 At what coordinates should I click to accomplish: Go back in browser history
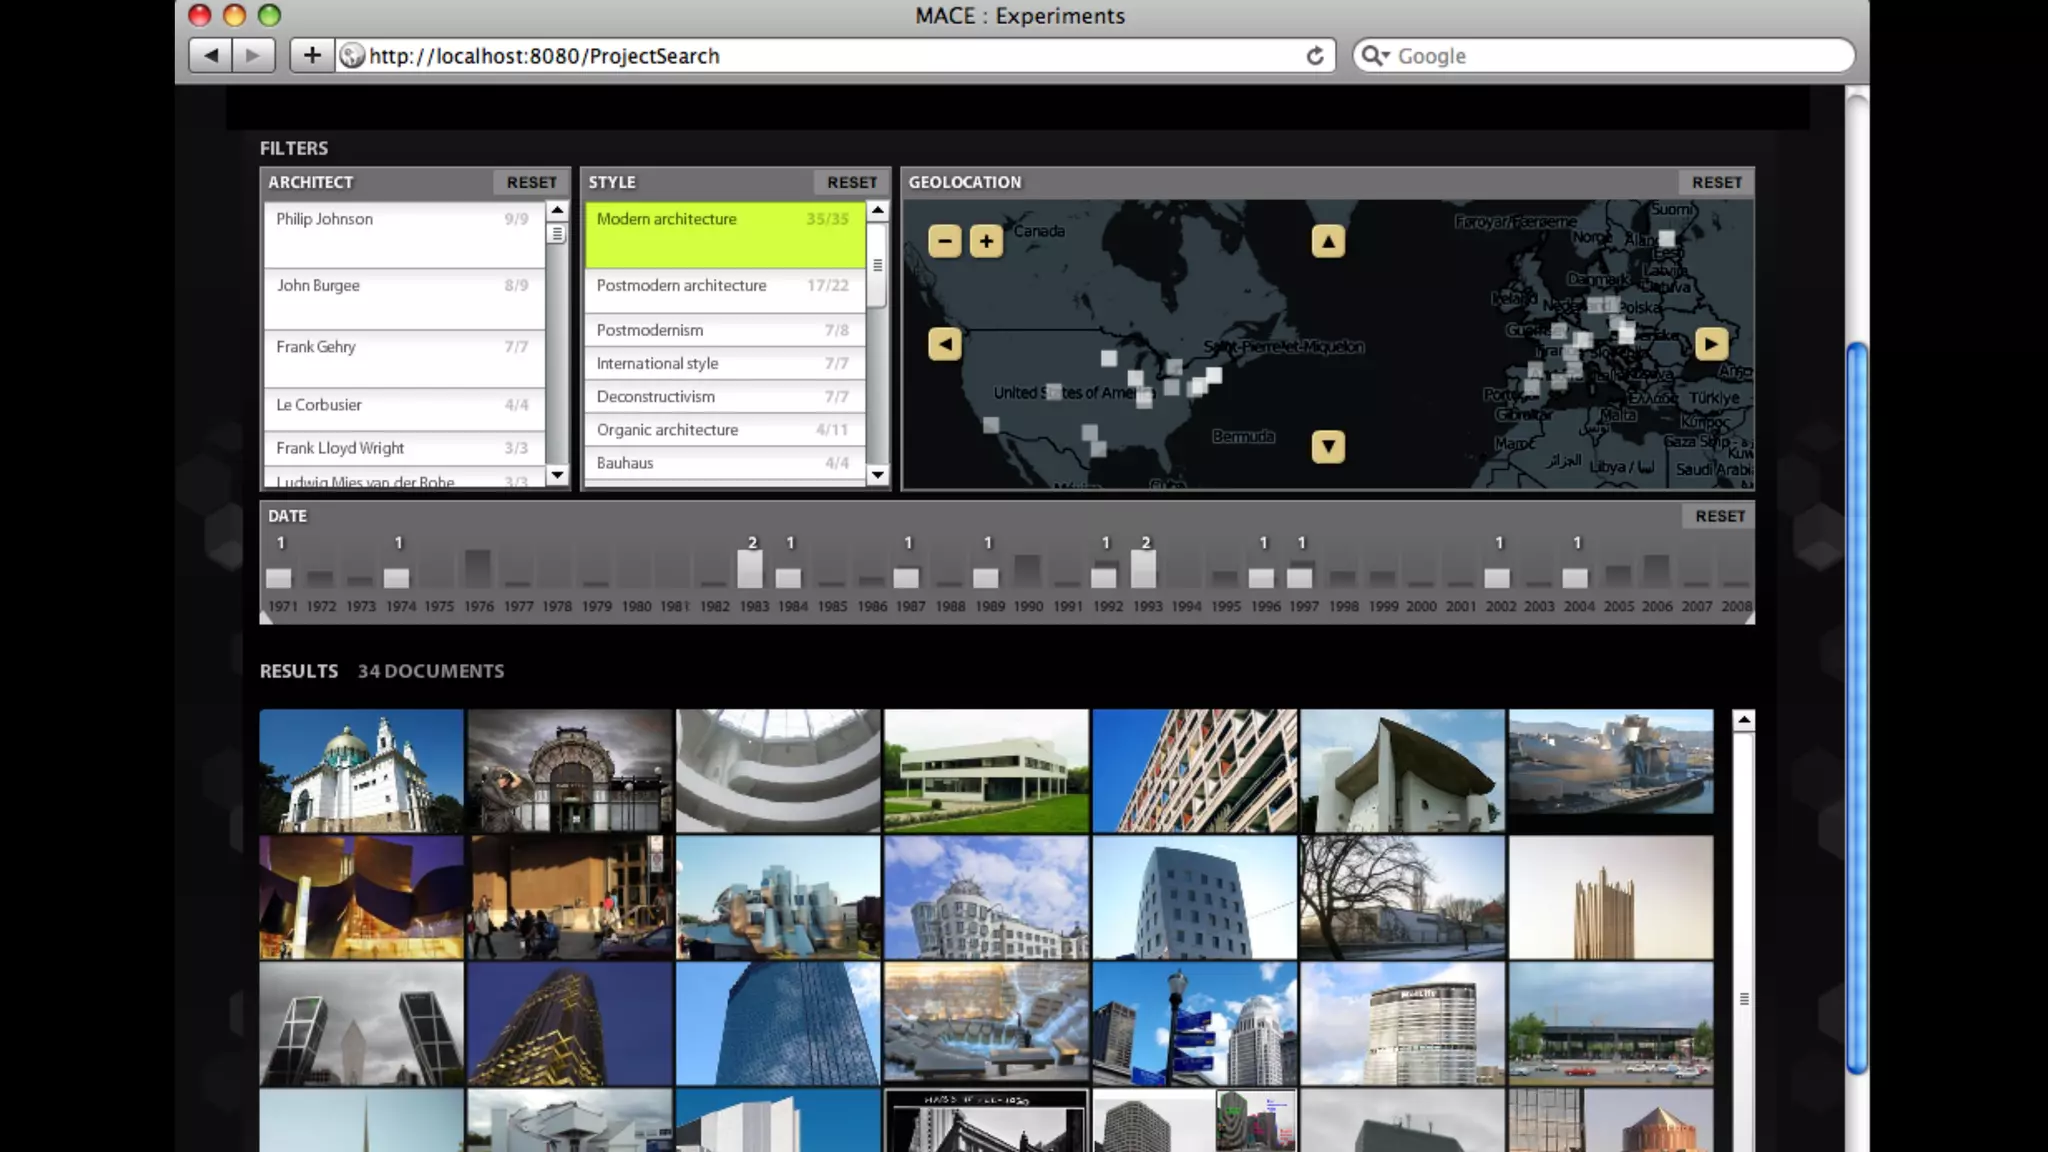coord(210,55)
